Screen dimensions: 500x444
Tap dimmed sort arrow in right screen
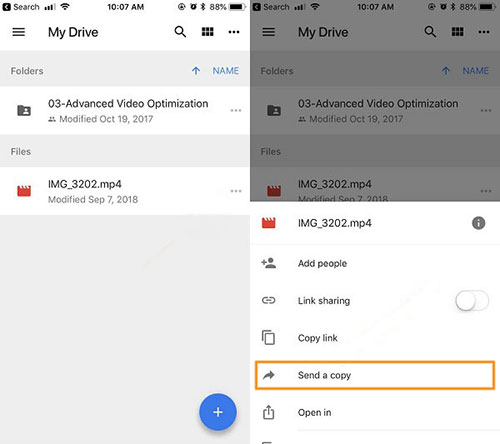click(446, 71)
